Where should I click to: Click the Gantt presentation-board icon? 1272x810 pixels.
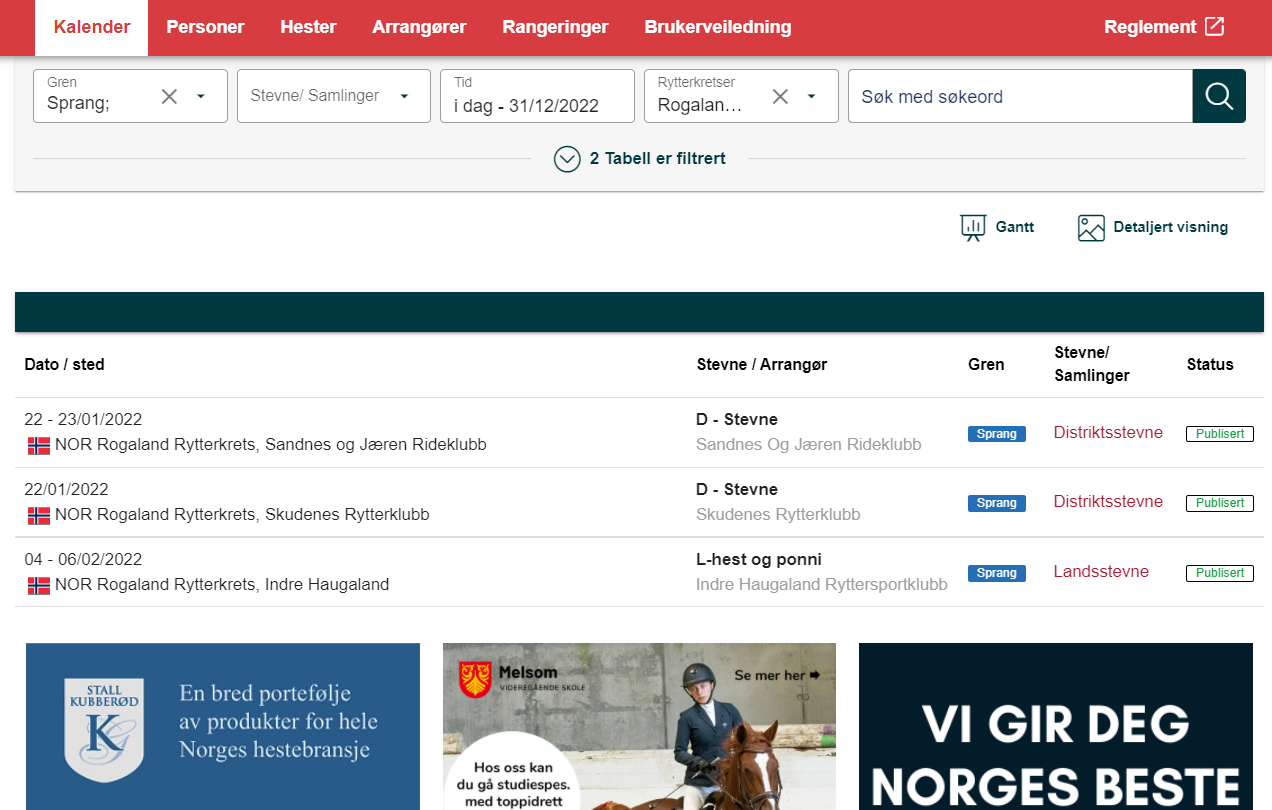tap(973, 228)
